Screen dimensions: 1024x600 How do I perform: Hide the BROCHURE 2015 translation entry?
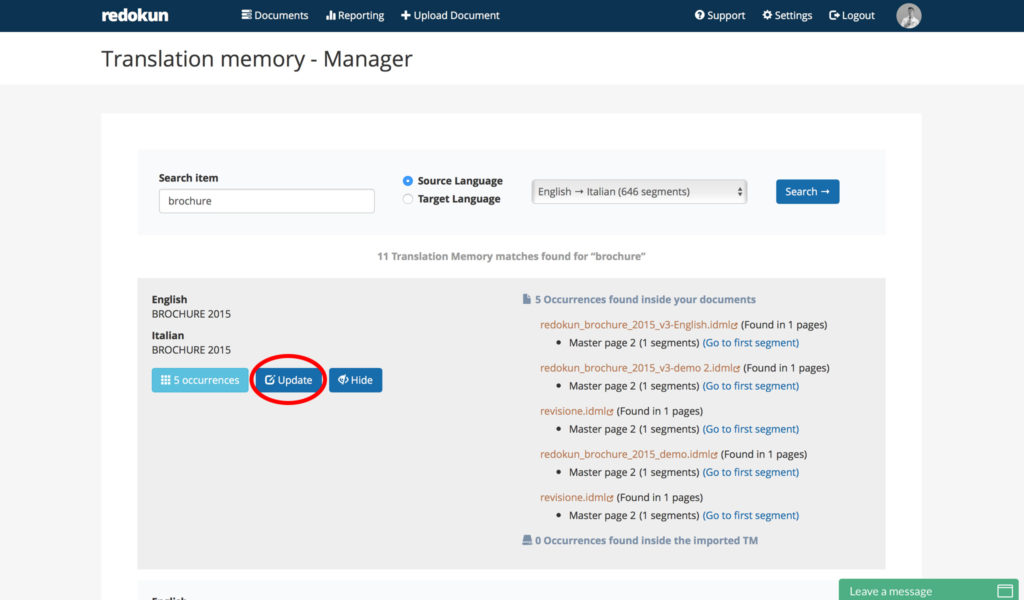coord(355,380)
